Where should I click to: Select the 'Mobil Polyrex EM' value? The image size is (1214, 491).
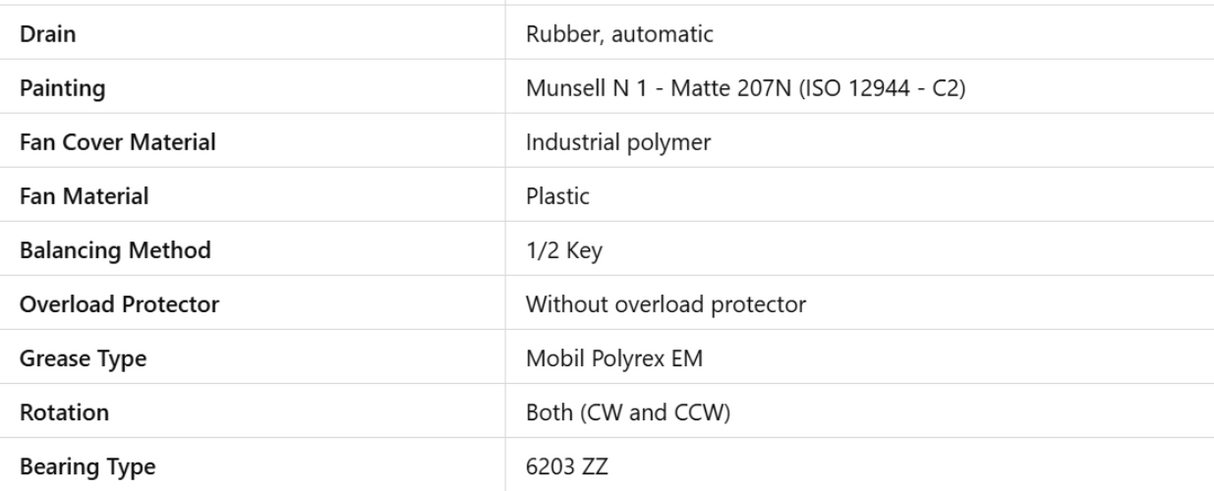614,358
